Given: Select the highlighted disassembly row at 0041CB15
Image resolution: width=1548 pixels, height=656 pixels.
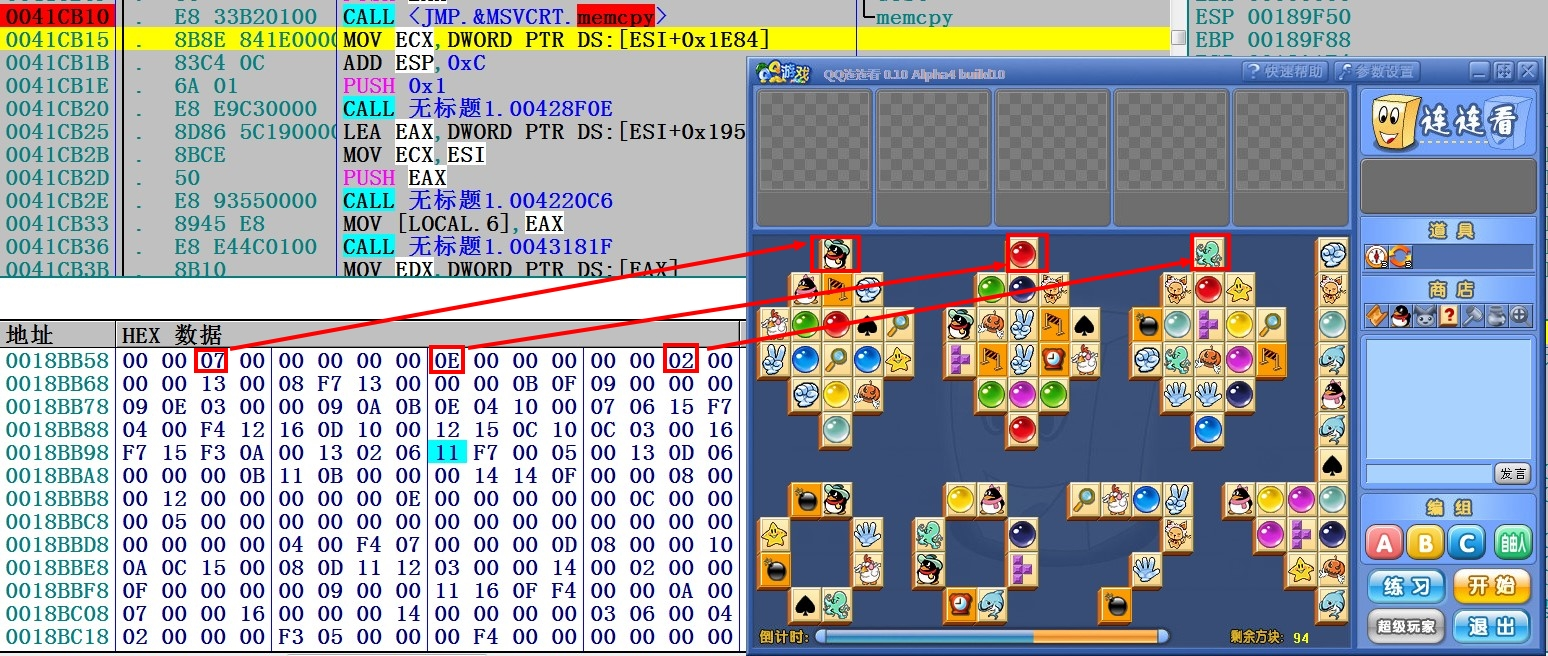Looking at the screenshot, I should pyautogui.click(x=586, y=39).
